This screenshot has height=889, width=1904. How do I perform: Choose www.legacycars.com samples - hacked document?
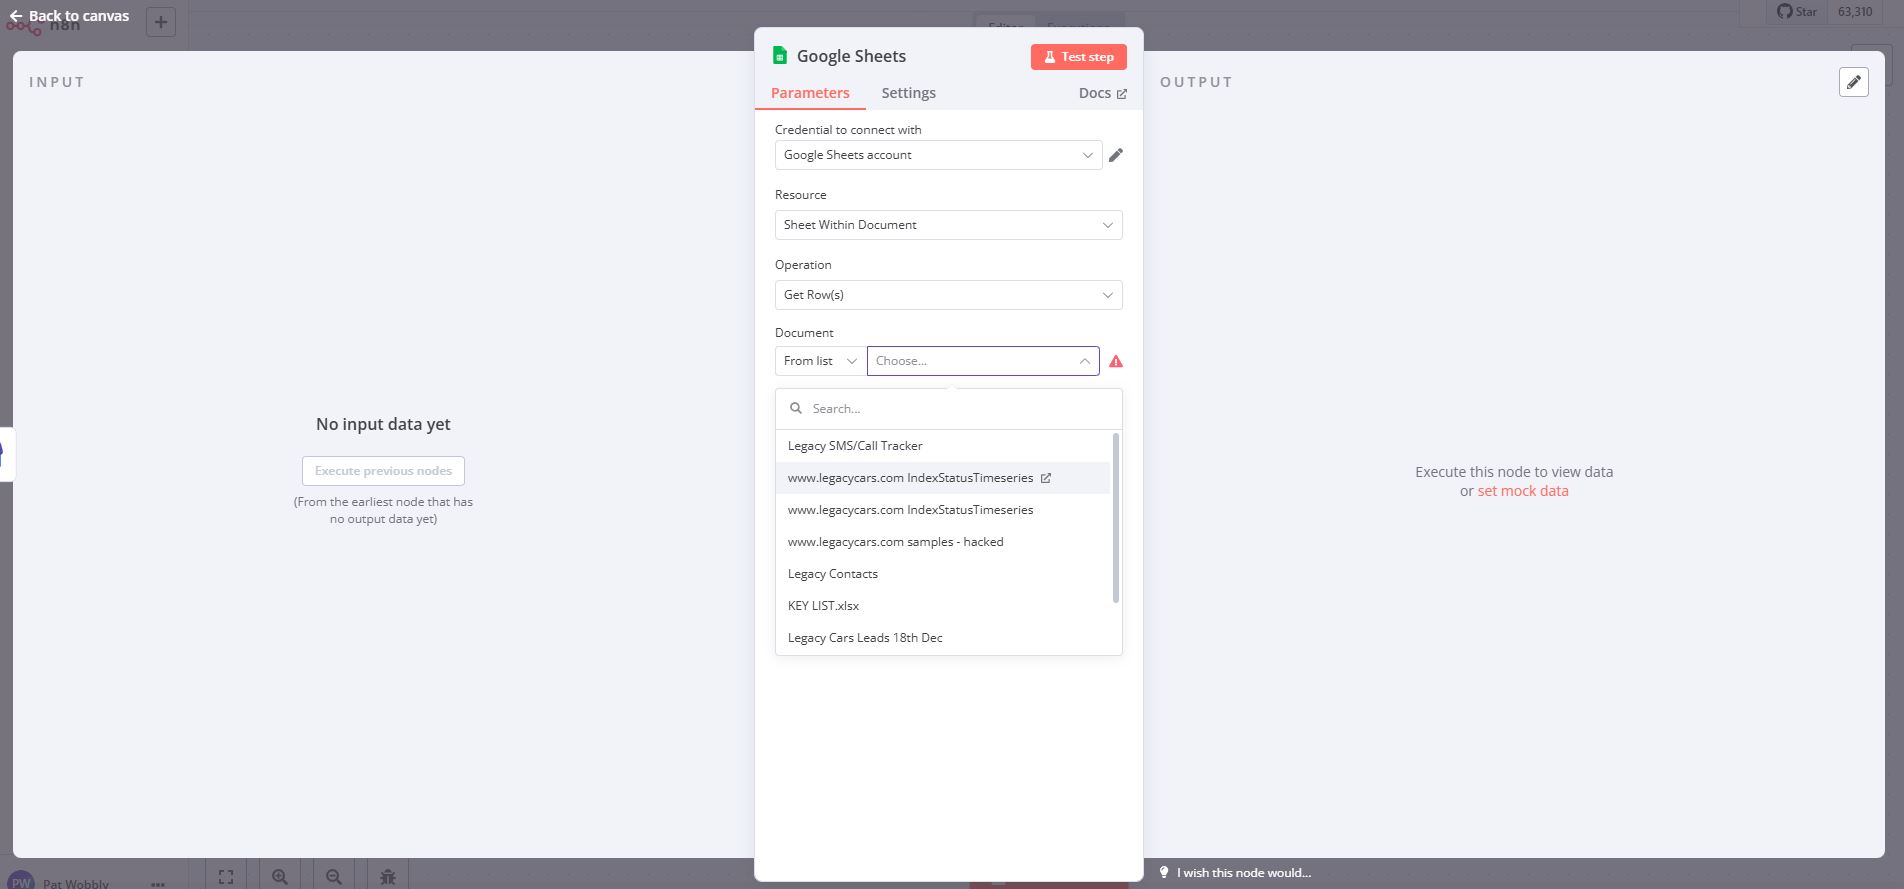click(x=943, y=542)
